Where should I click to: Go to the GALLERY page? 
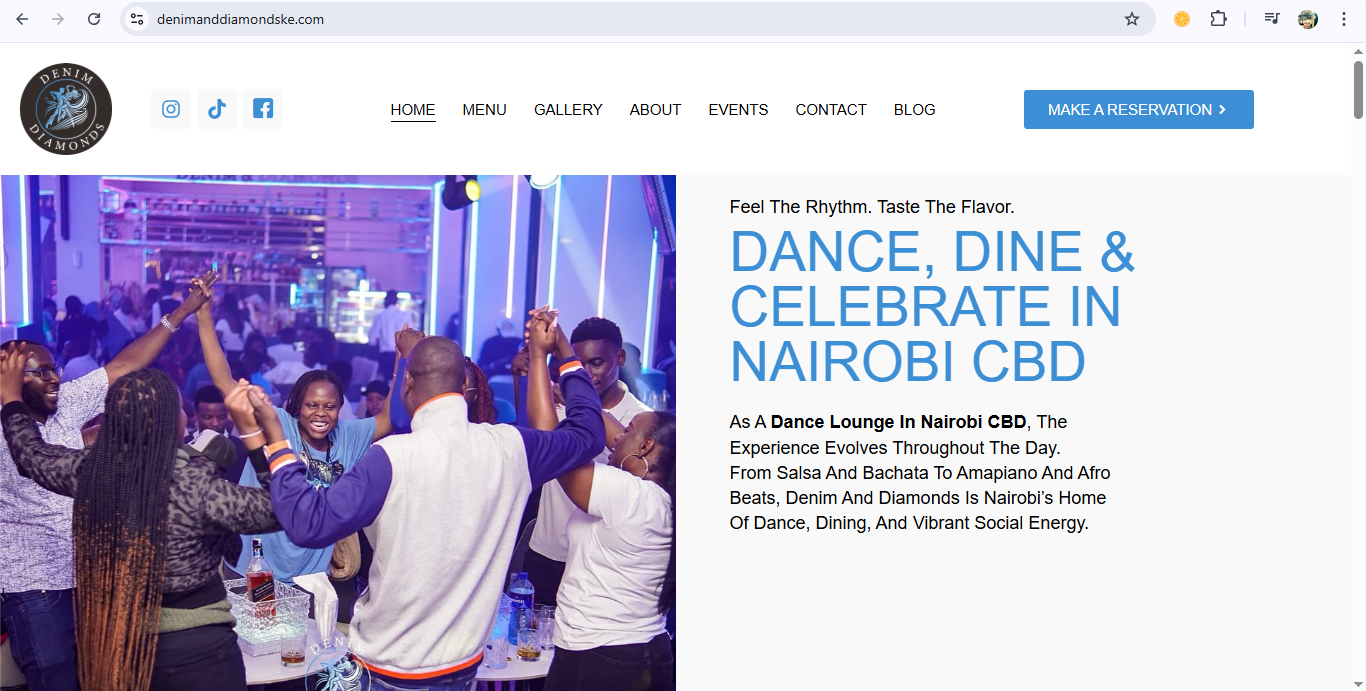pyautogui.click(x=568, y=110)
